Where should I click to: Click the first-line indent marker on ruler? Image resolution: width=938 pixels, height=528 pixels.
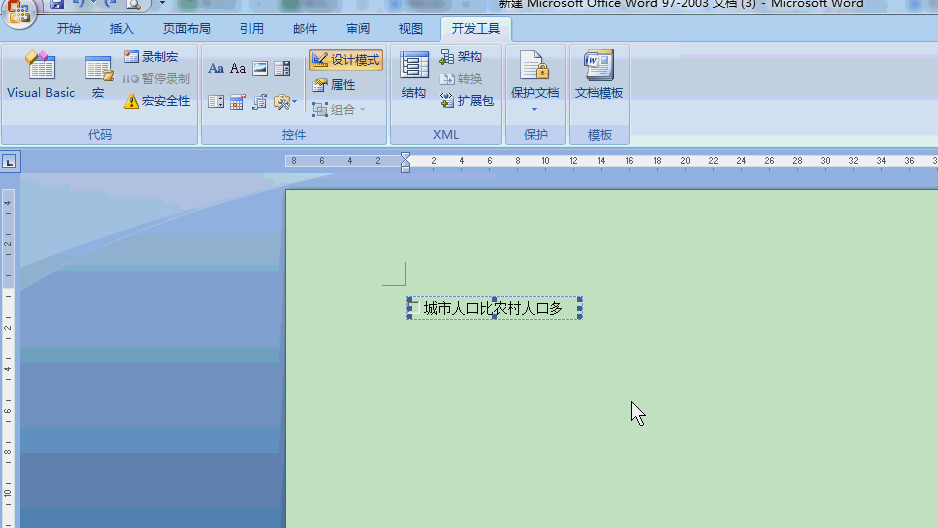click(406, 155)
